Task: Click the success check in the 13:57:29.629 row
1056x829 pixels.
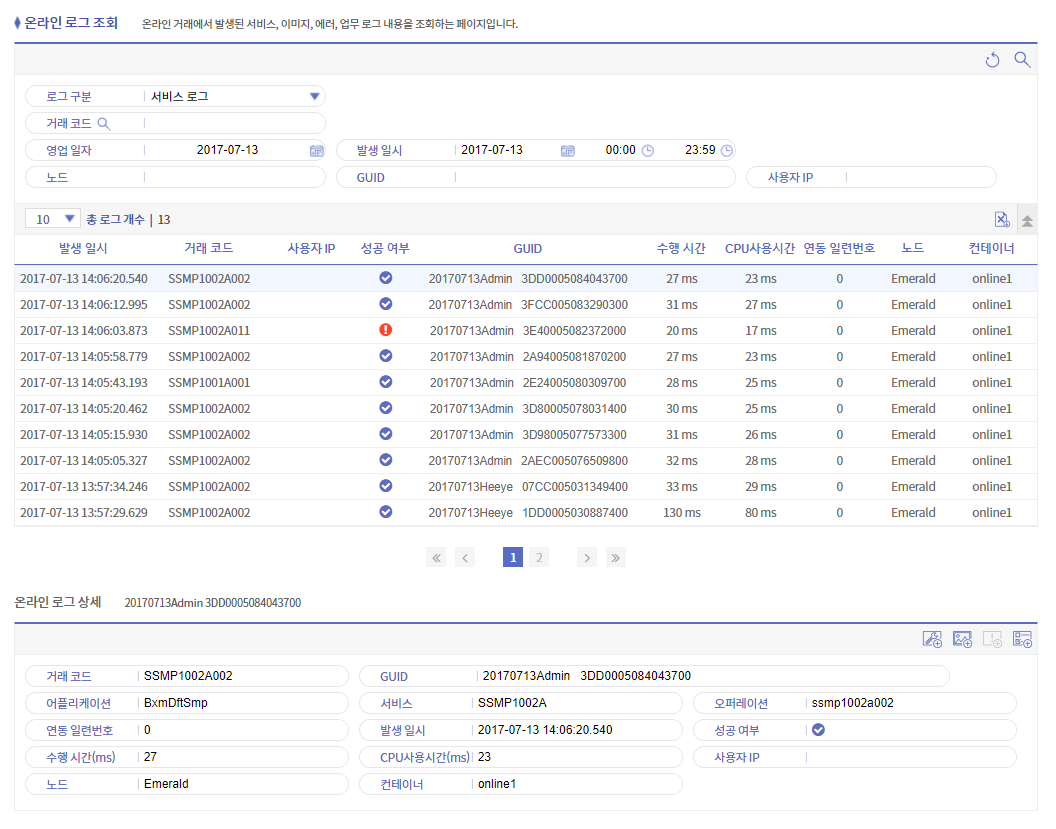Action: click(x=386, y=512)
